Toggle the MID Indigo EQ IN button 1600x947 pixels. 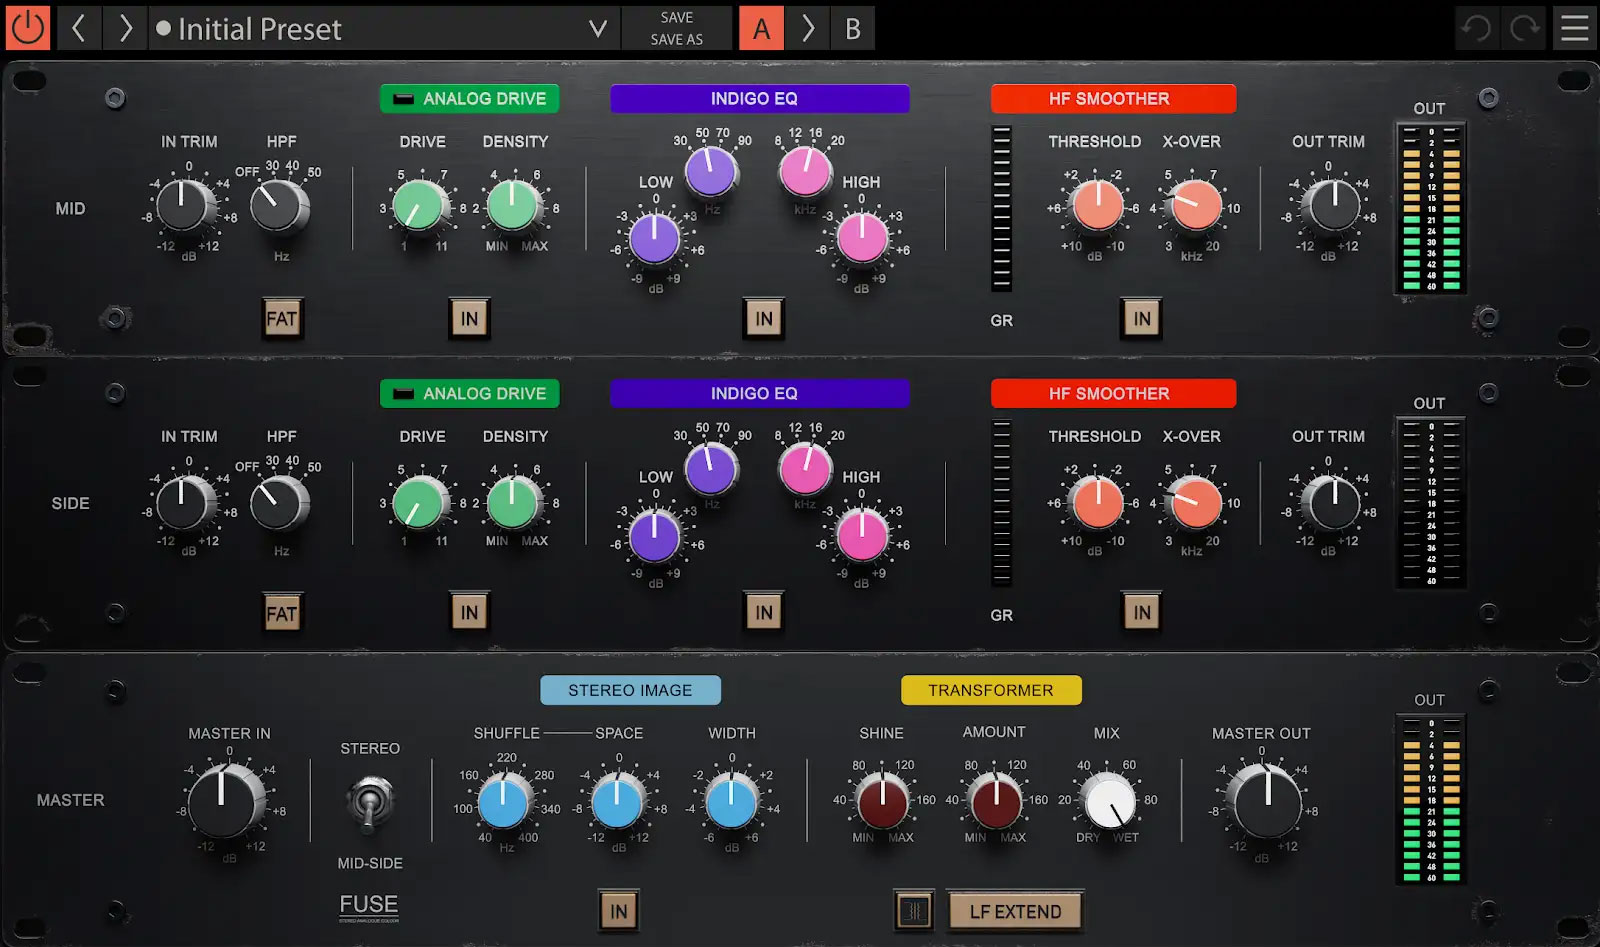(764, 319)
